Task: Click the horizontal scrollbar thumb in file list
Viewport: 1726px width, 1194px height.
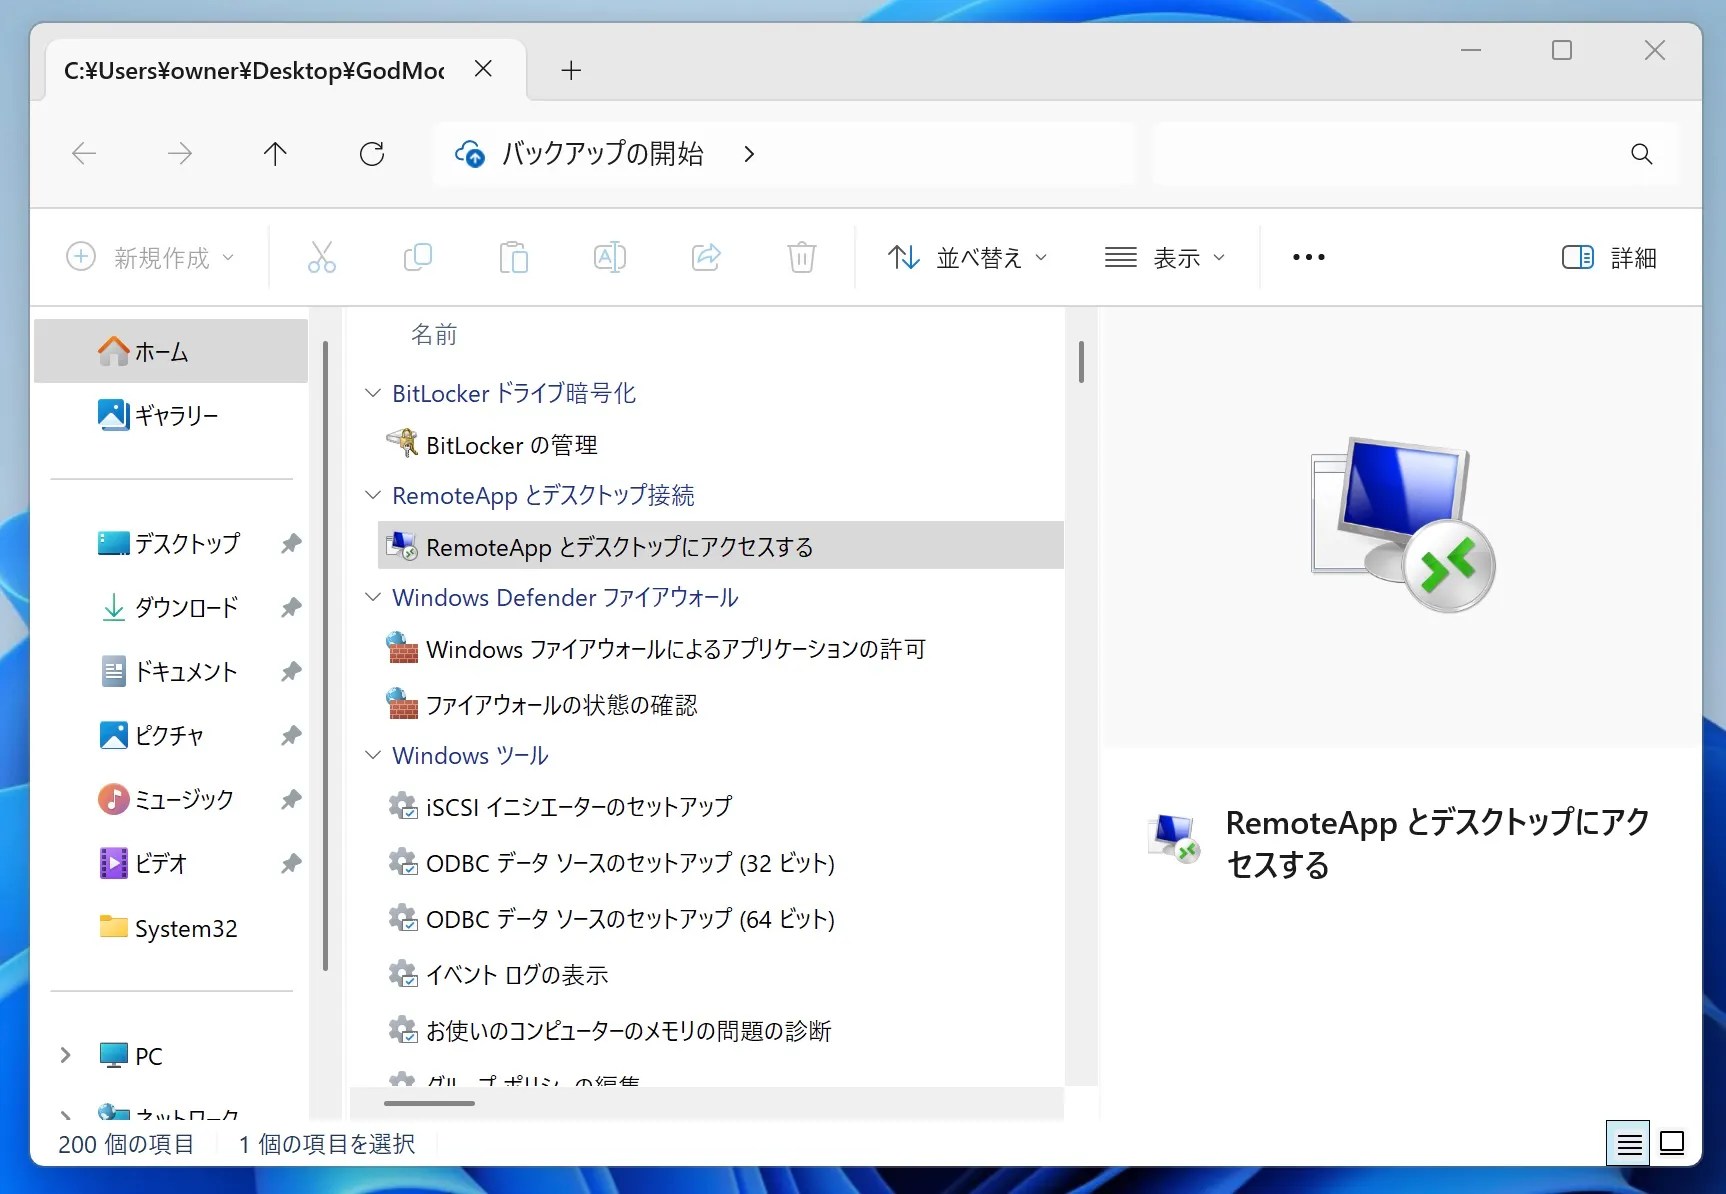Action: [429, 1104]
